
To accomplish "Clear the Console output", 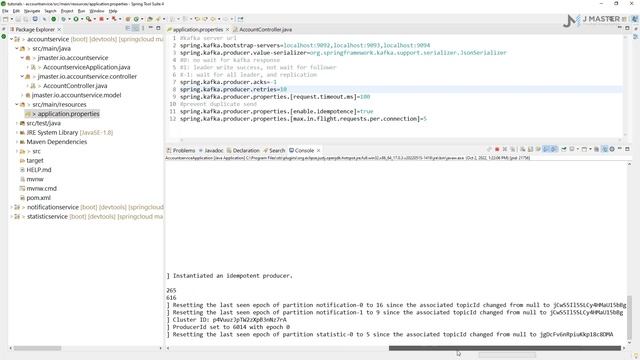I will [523, 149].
